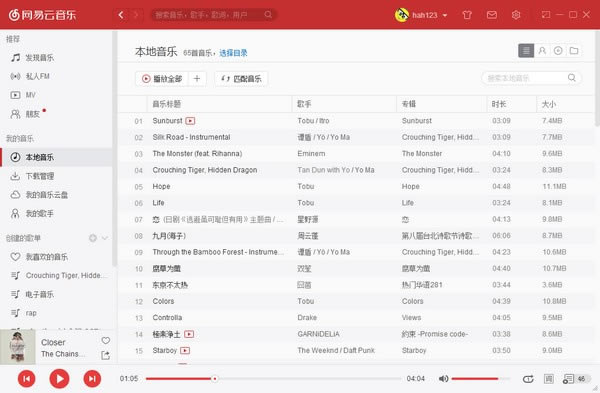
Task: Mute the volume speaker icon
Action: pos(443,379)
